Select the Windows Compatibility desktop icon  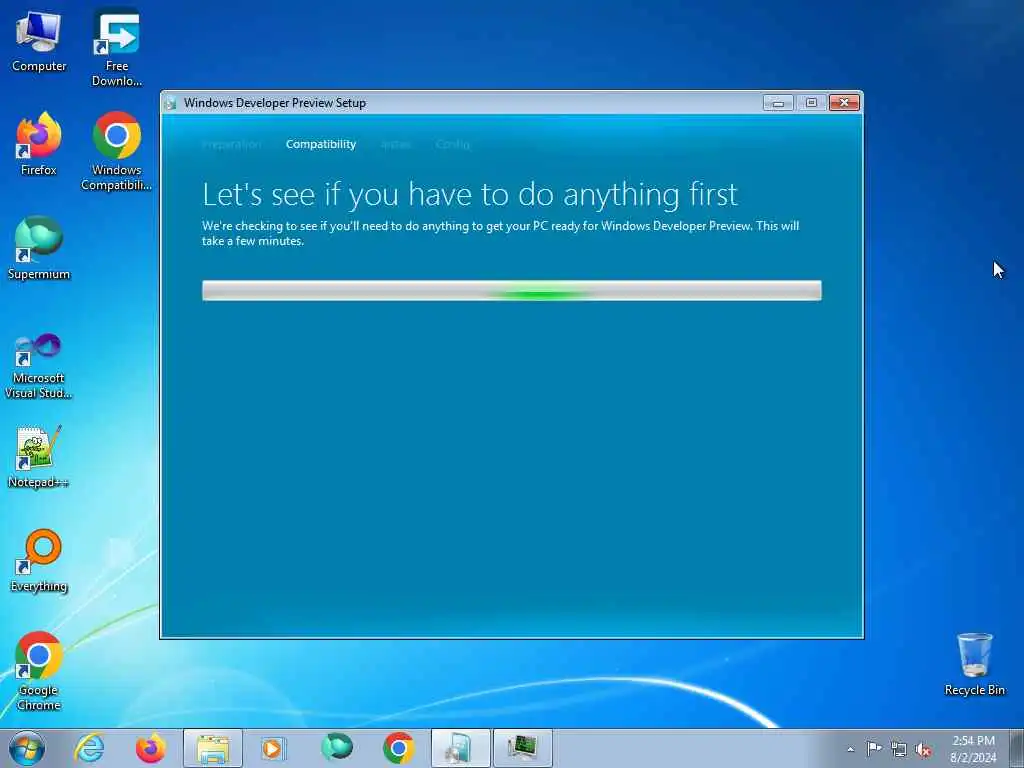point(116,152)
